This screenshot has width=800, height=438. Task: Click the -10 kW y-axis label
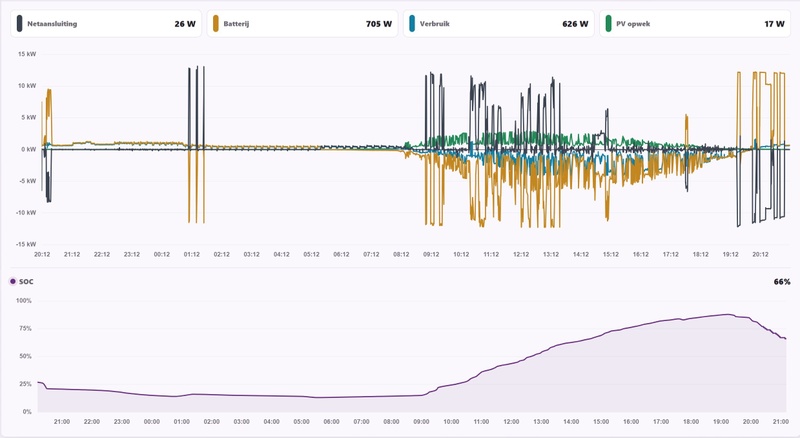tap(27, 212)
